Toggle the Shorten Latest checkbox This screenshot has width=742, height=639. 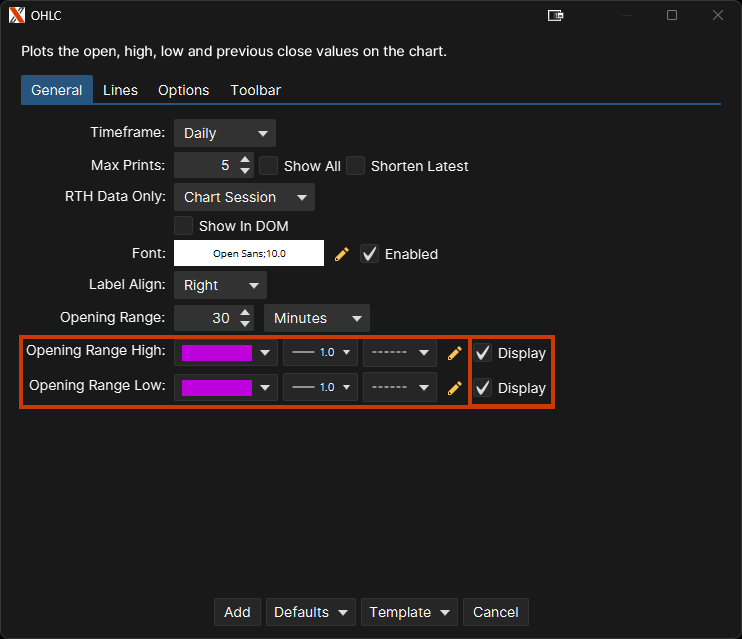click(x=356, y=166)
